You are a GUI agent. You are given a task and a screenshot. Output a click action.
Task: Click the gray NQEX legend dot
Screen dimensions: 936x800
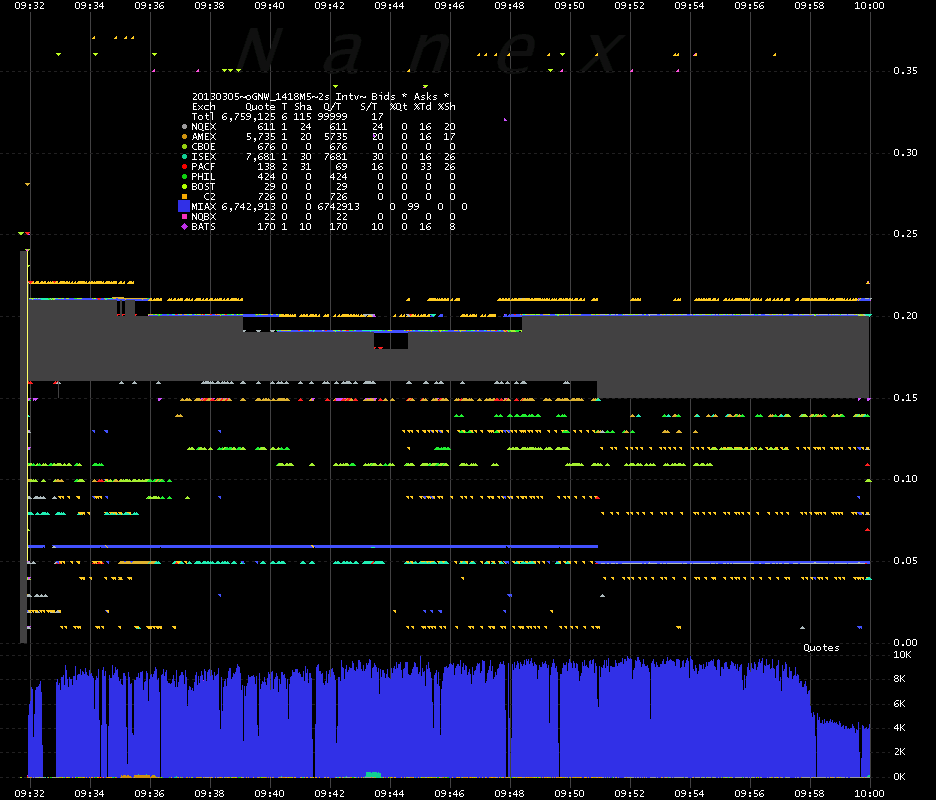(x=184, y=127)
